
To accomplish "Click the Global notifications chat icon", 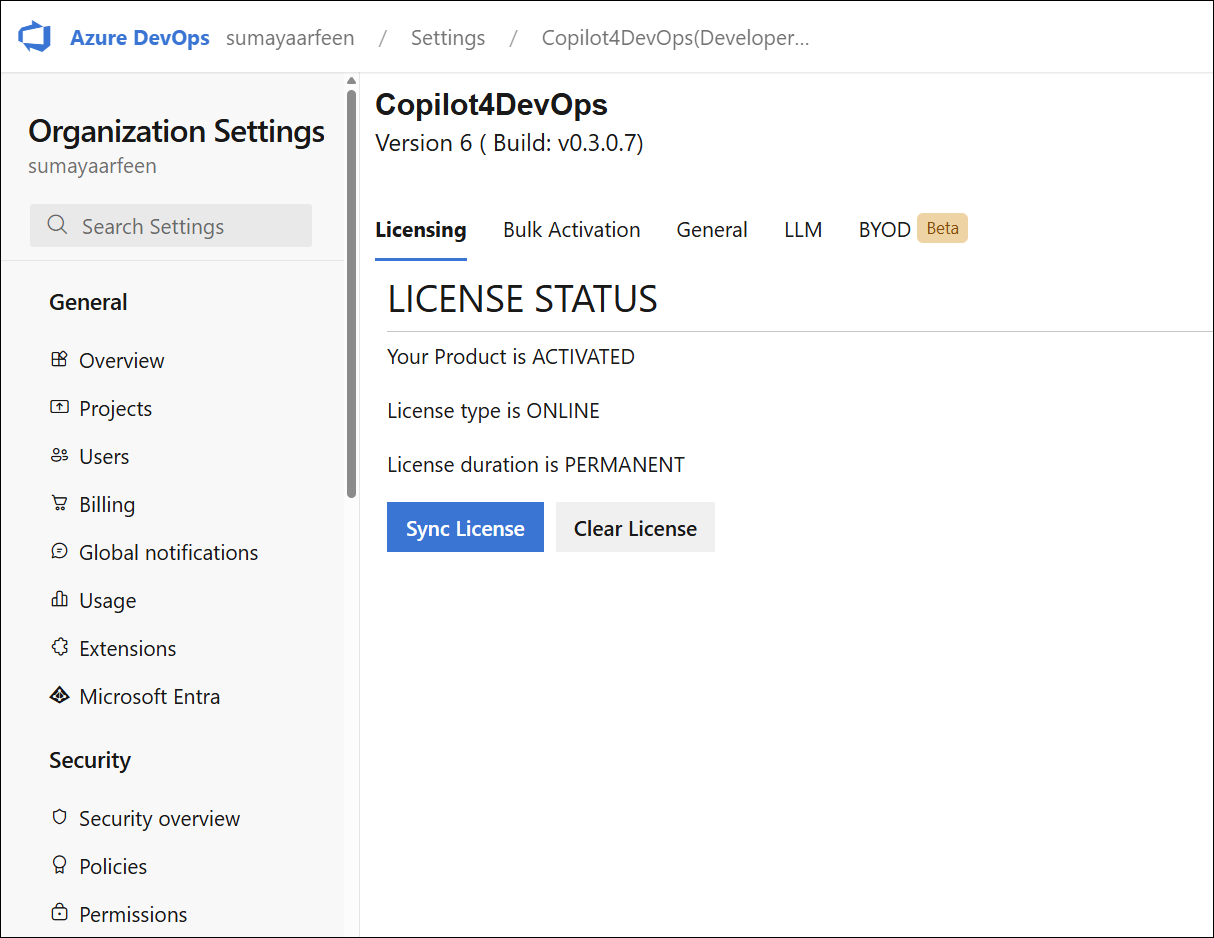I will [x=59, y=551].
